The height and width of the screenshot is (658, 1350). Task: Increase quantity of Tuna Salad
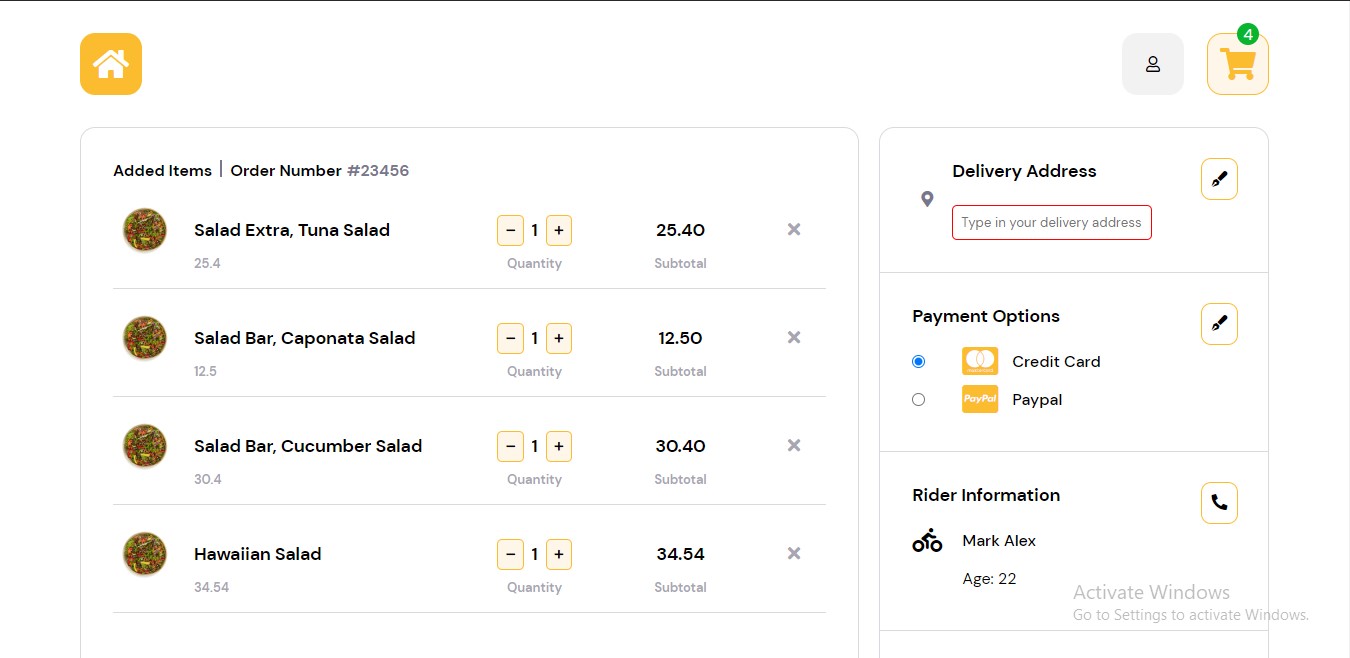click(559, 231)
